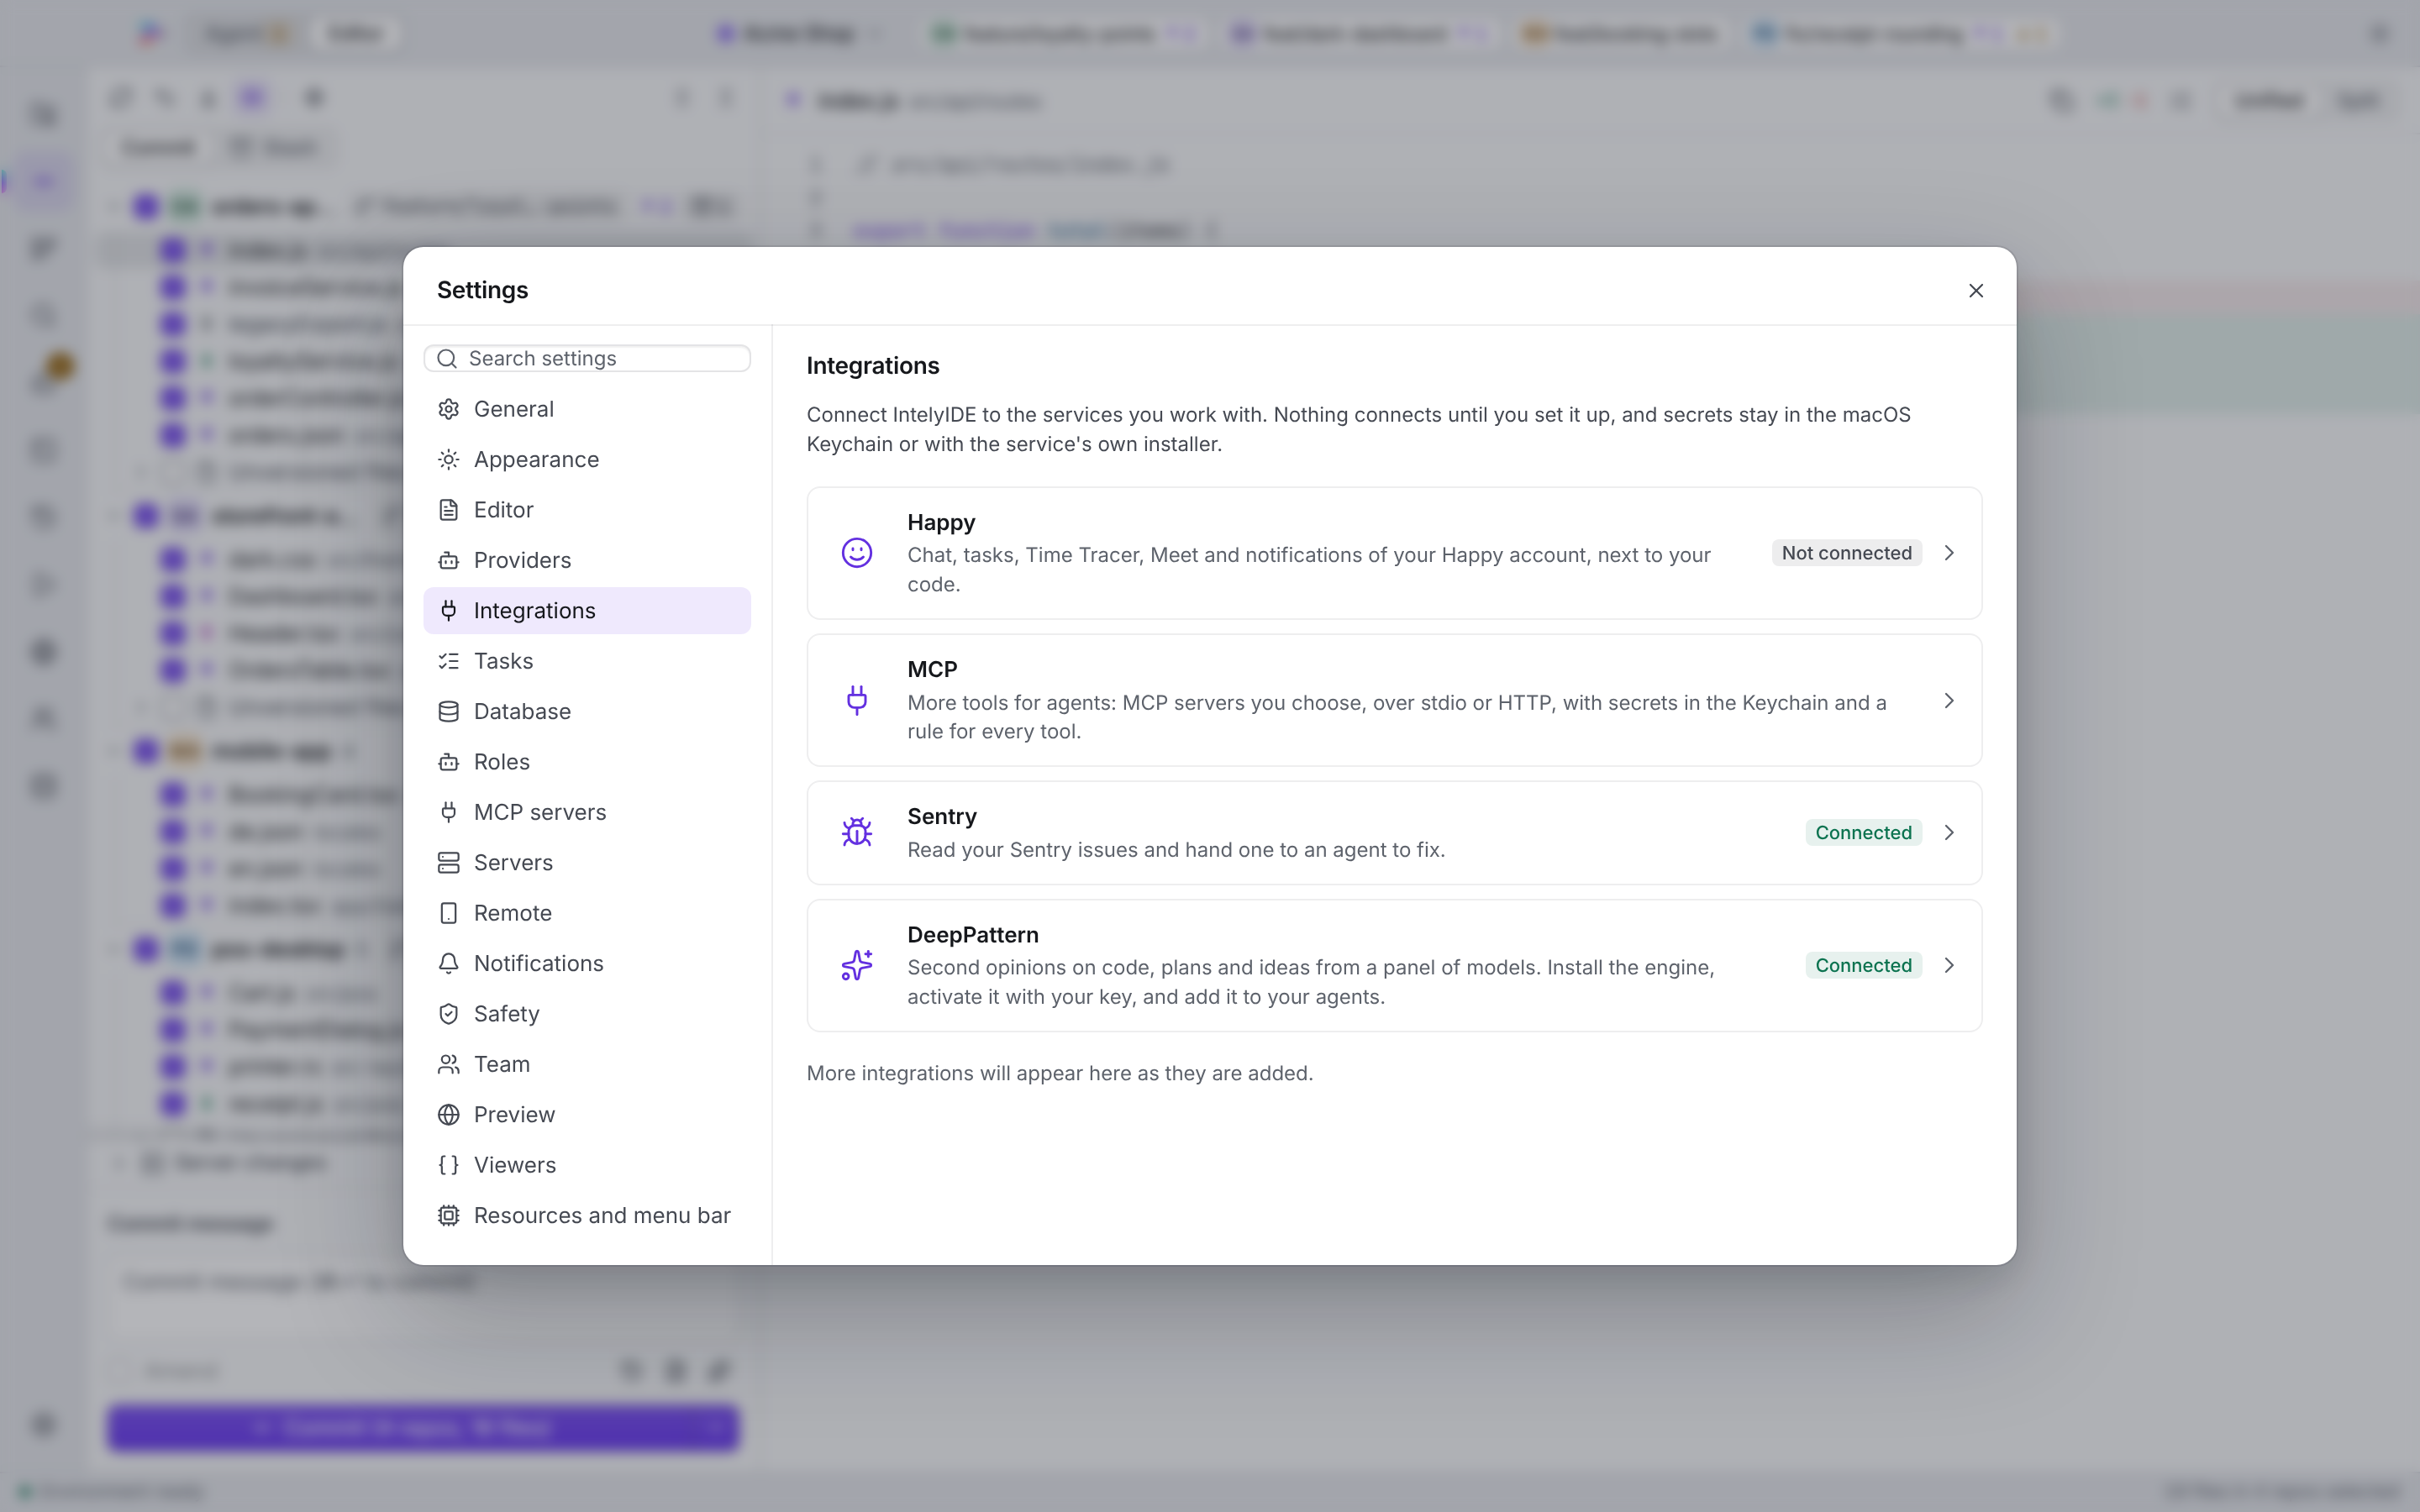Open MCP servers settings
Image resolution: width=2420 pixels, height=1512 pixels.
click(587, 812)
